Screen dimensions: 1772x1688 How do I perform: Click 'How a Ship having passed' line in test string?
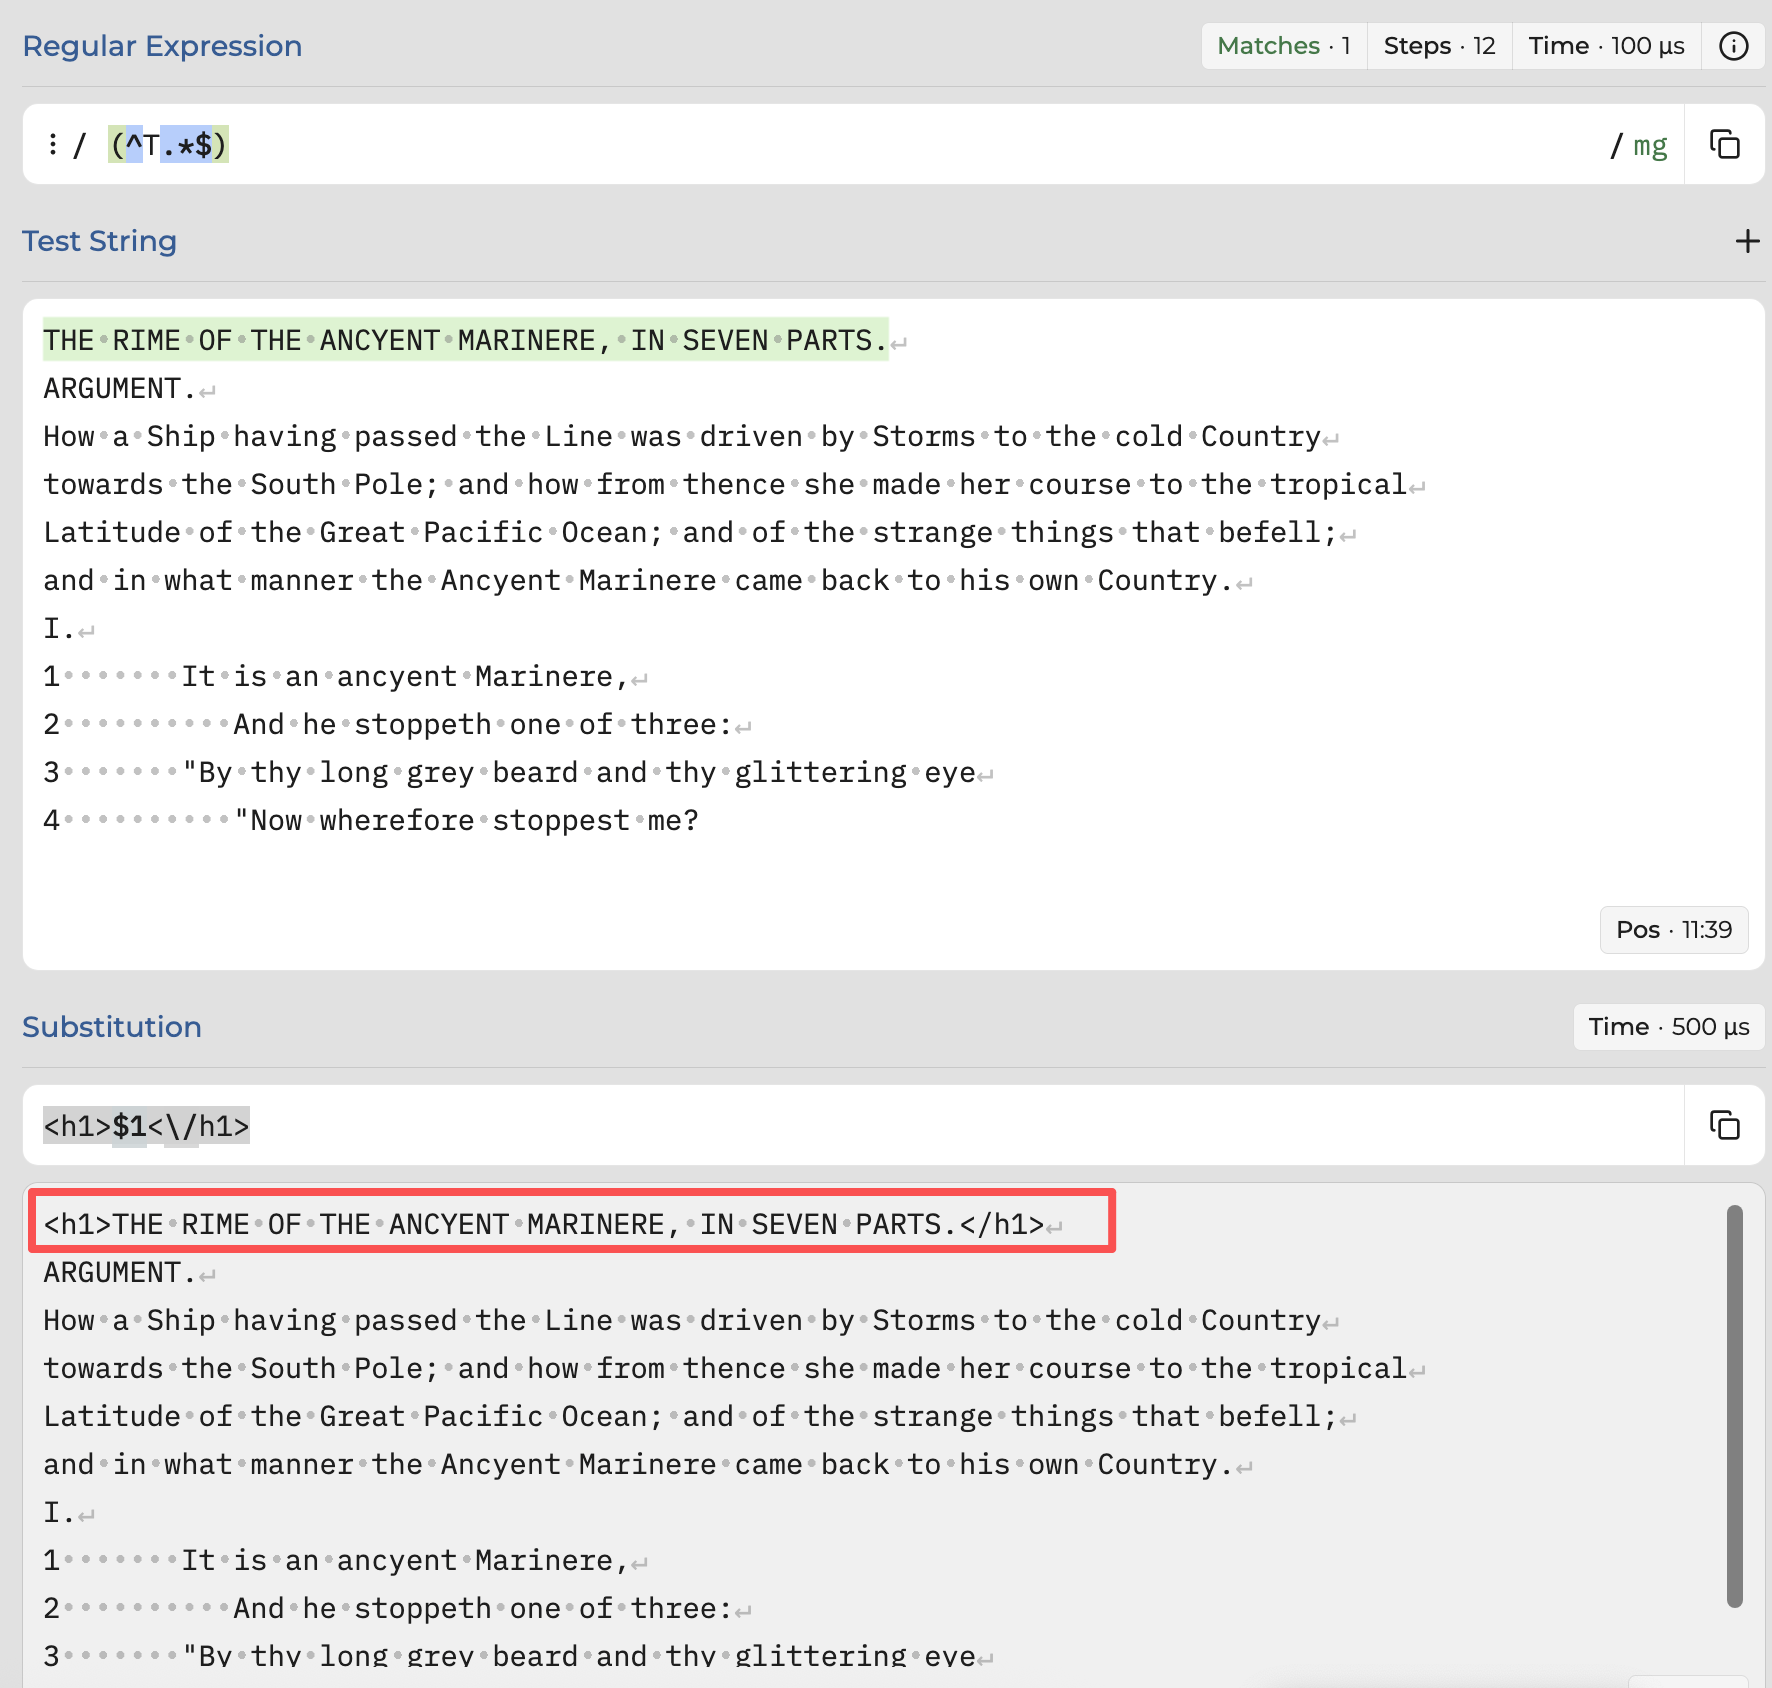tap(683, 437)
